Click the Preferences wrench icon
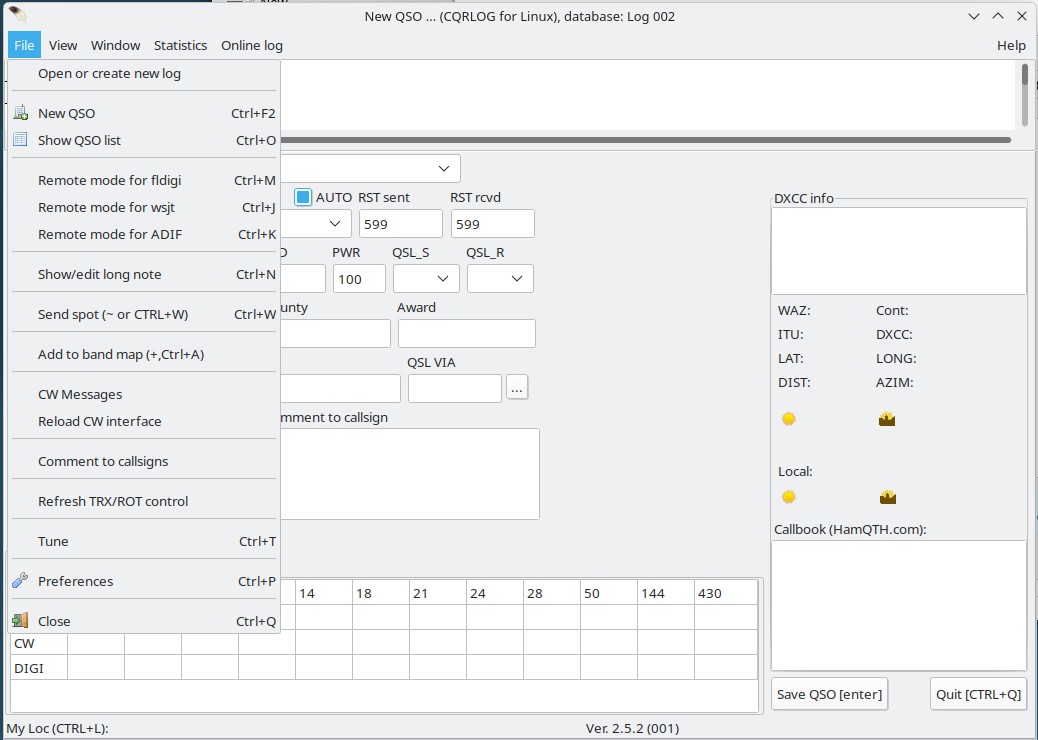 21,580
